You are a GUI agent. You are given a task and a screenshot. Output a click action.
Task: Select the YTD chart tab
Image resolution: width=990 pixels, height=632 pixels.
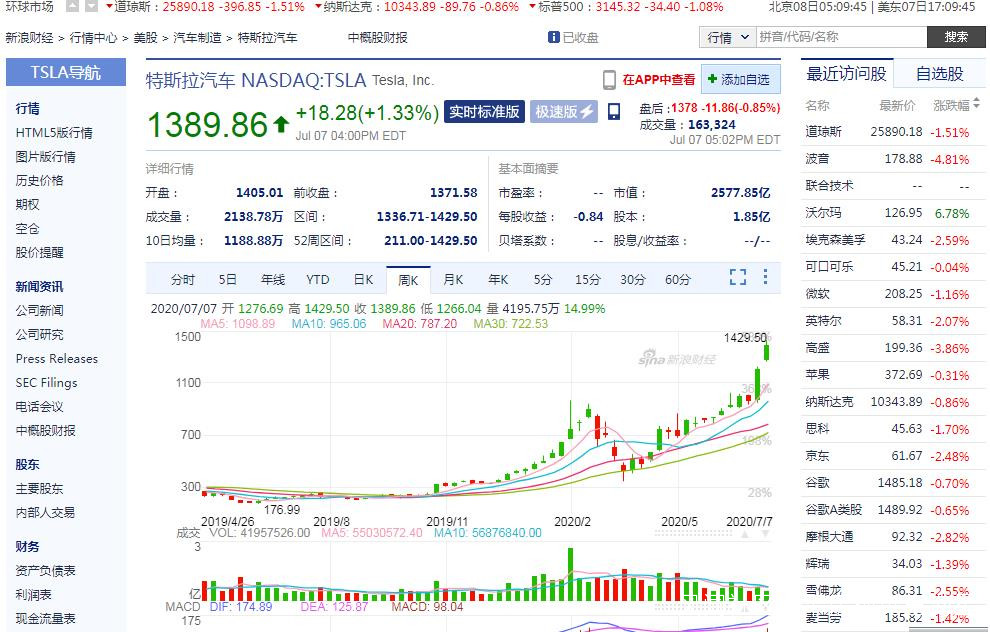point(318,280)
